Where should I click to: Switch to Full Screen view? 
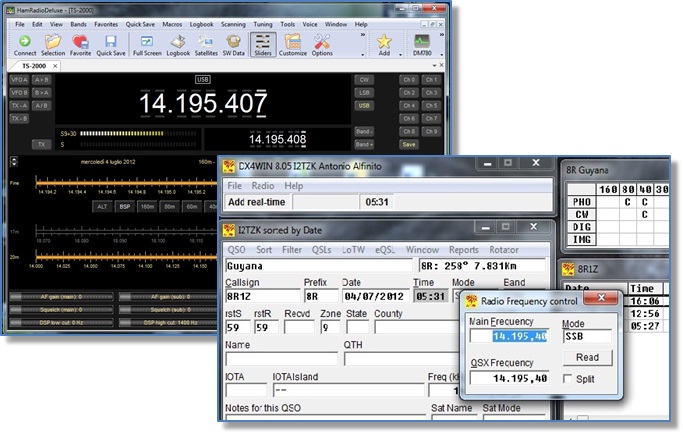(x=147, y=45)
